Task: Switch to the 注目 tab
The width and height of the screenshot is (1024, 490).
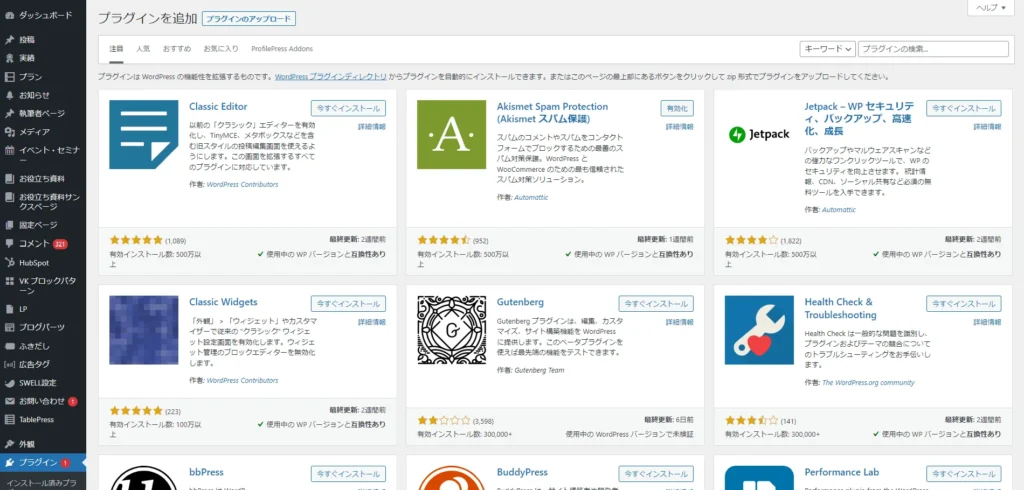Action: (116, 49)
